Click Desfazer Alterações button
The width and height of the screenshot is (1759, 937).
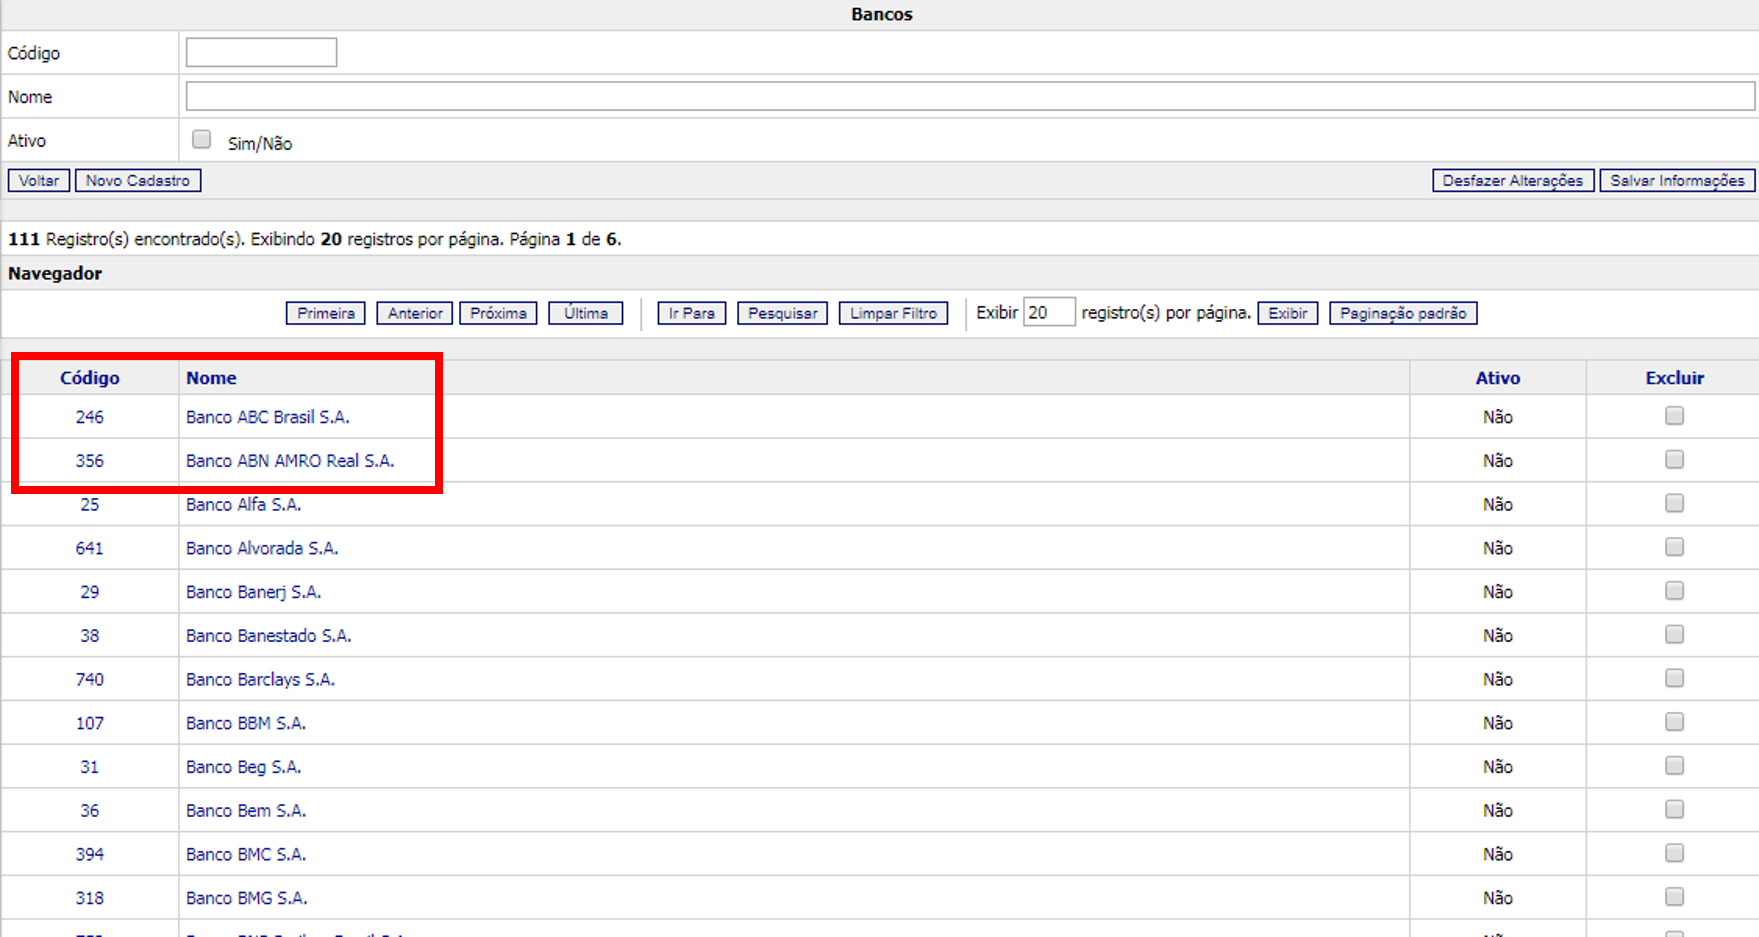(x=1512, y=180)
